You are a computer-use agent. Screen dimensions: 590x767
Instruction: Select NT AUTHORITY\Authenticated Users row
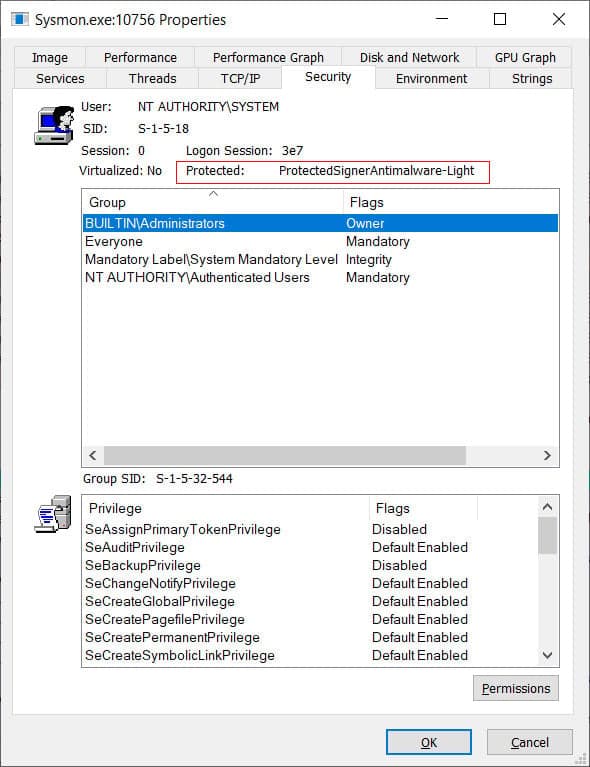320,277
